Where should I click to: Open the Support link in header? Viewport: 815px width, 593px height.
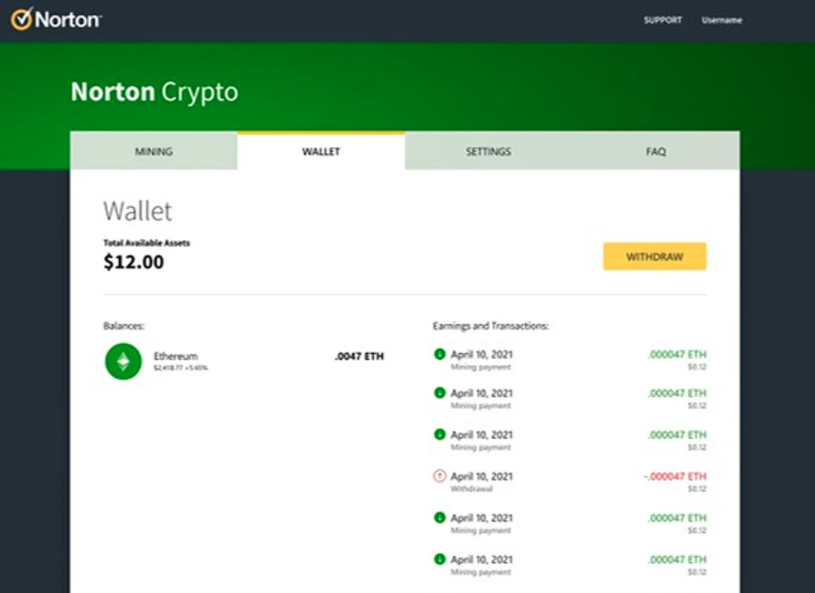(663, 20)
